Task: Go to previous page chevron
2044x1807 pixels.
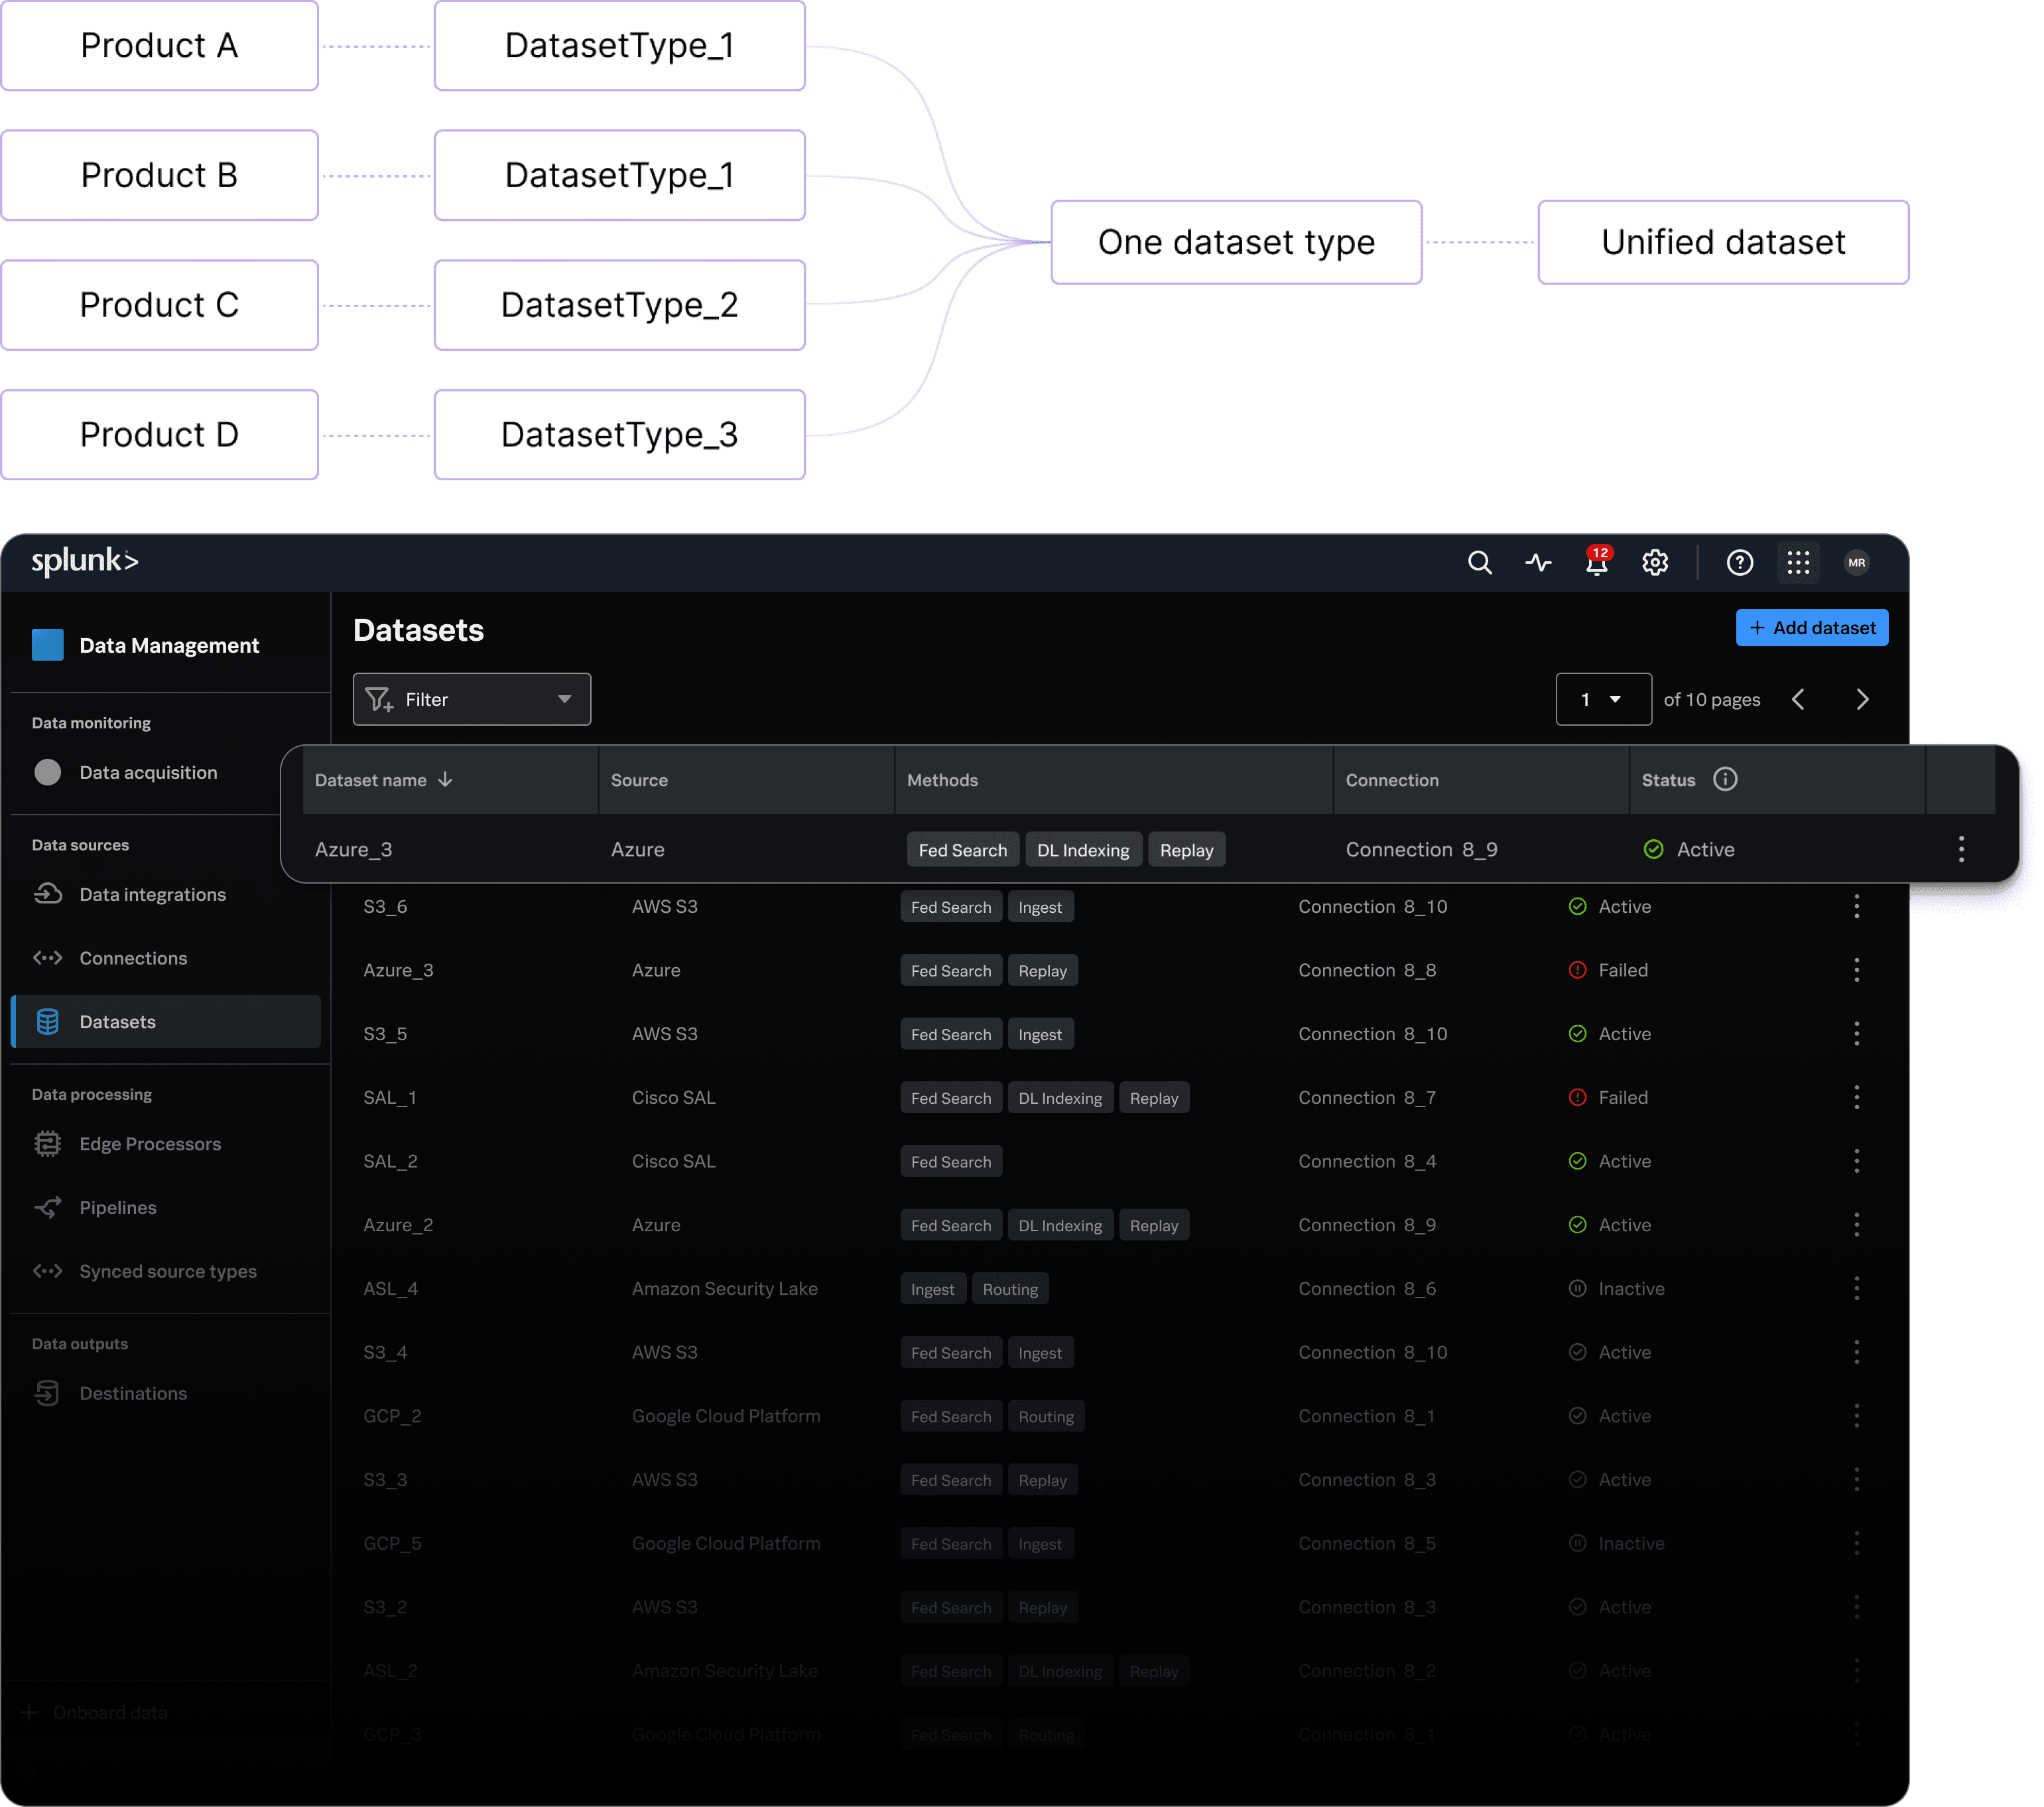Action: [x=1798, y=699]
